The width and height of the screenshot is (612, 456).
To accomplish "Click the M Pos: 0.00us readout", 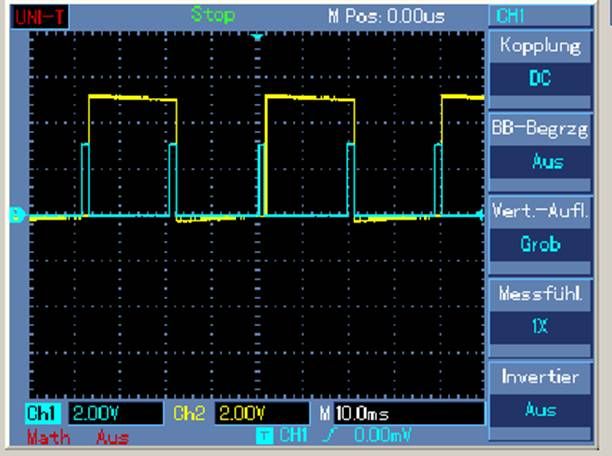I will (386, 16).
